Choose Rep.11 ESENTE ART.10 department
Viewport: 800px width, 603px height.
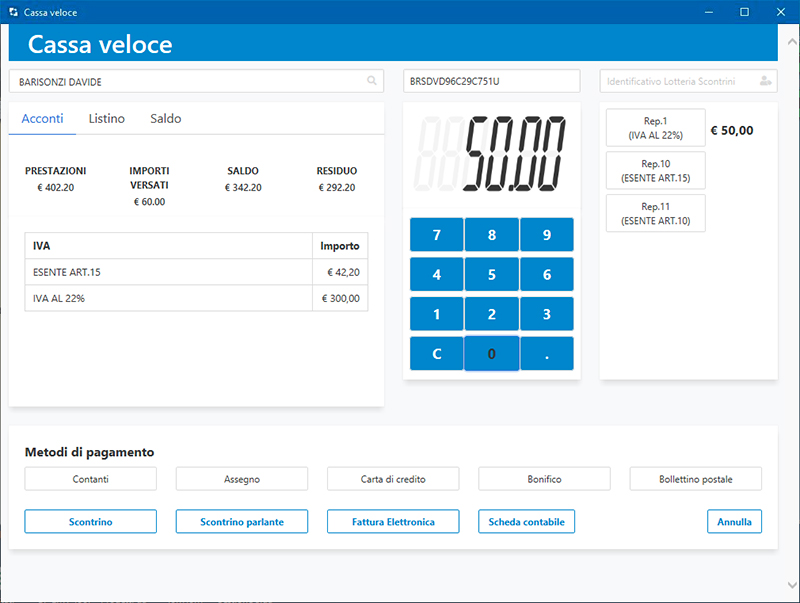coord(655,213)
